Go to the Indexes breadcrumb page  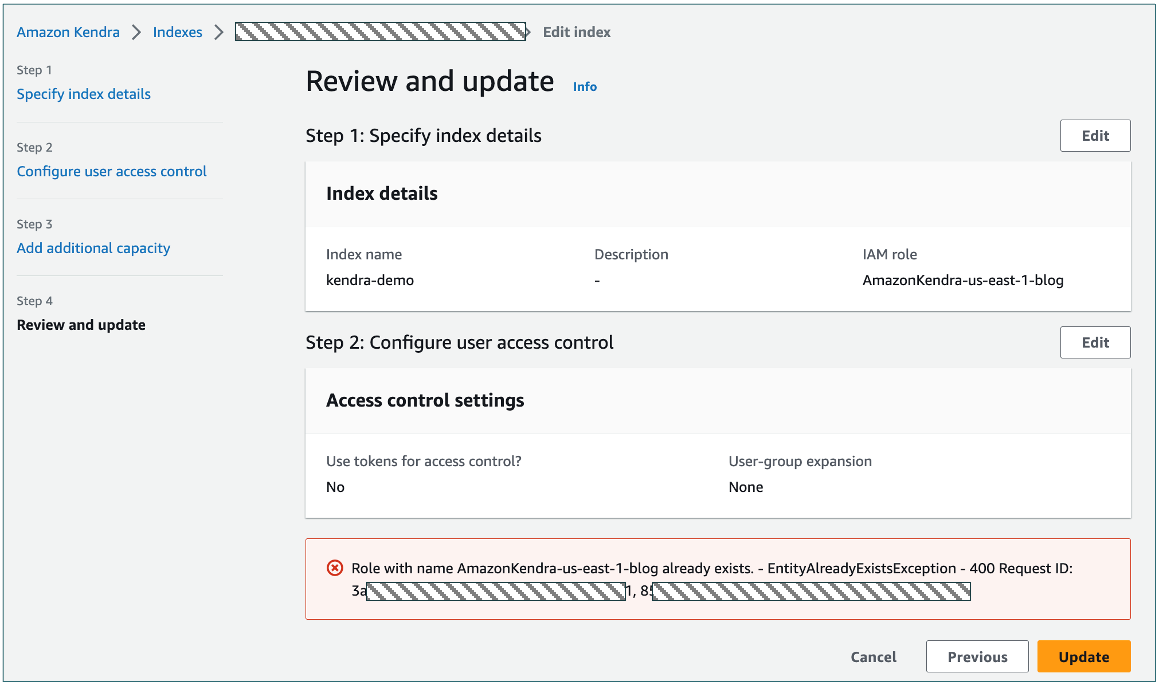pos(177,32)
